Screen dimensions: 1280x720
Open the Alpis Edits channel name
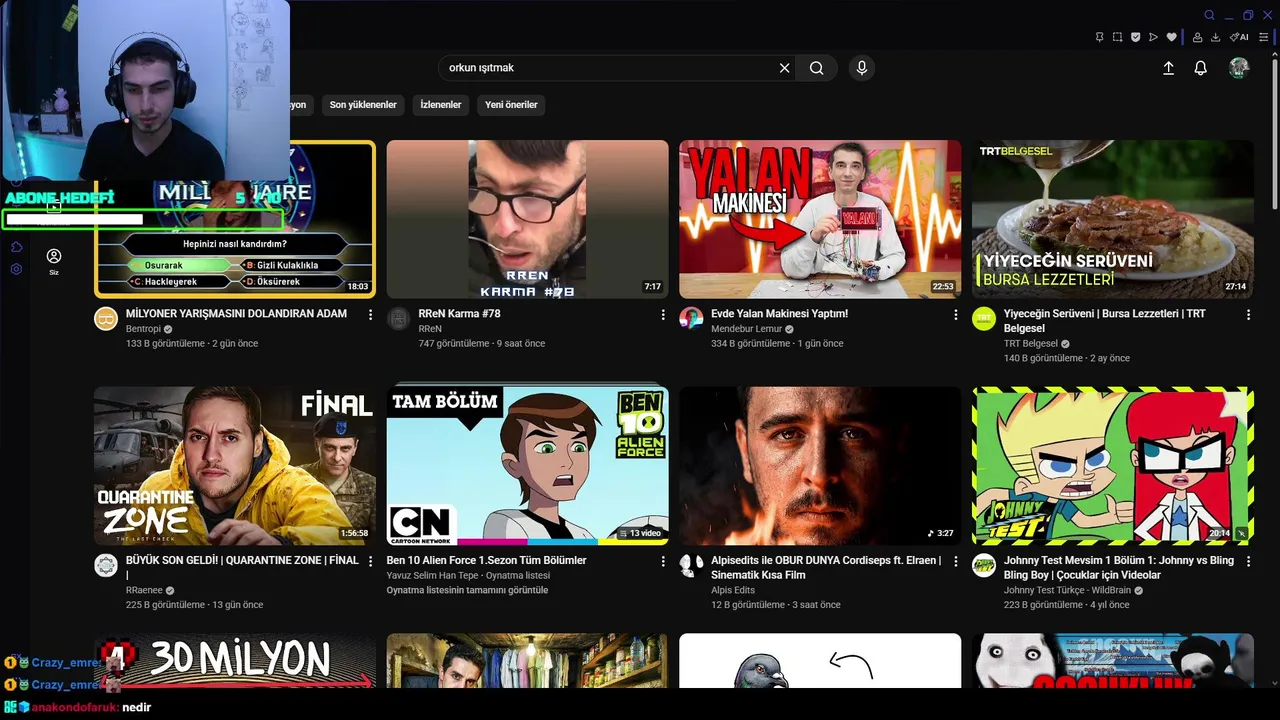coord(733,590)
